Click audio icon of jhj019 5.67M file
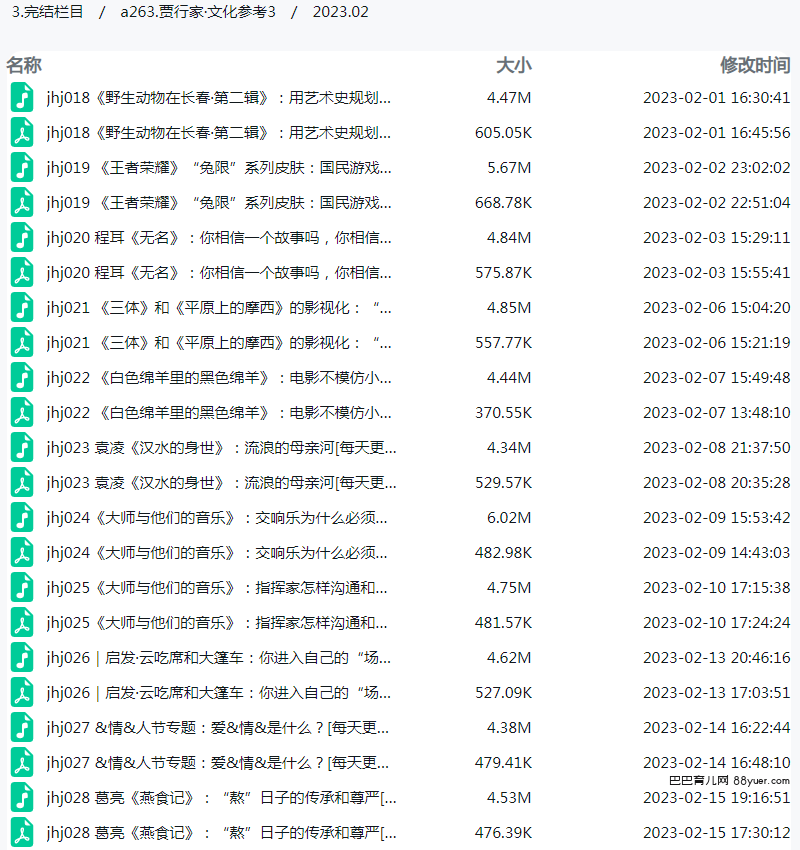800x850 pixels. [22, 168]
